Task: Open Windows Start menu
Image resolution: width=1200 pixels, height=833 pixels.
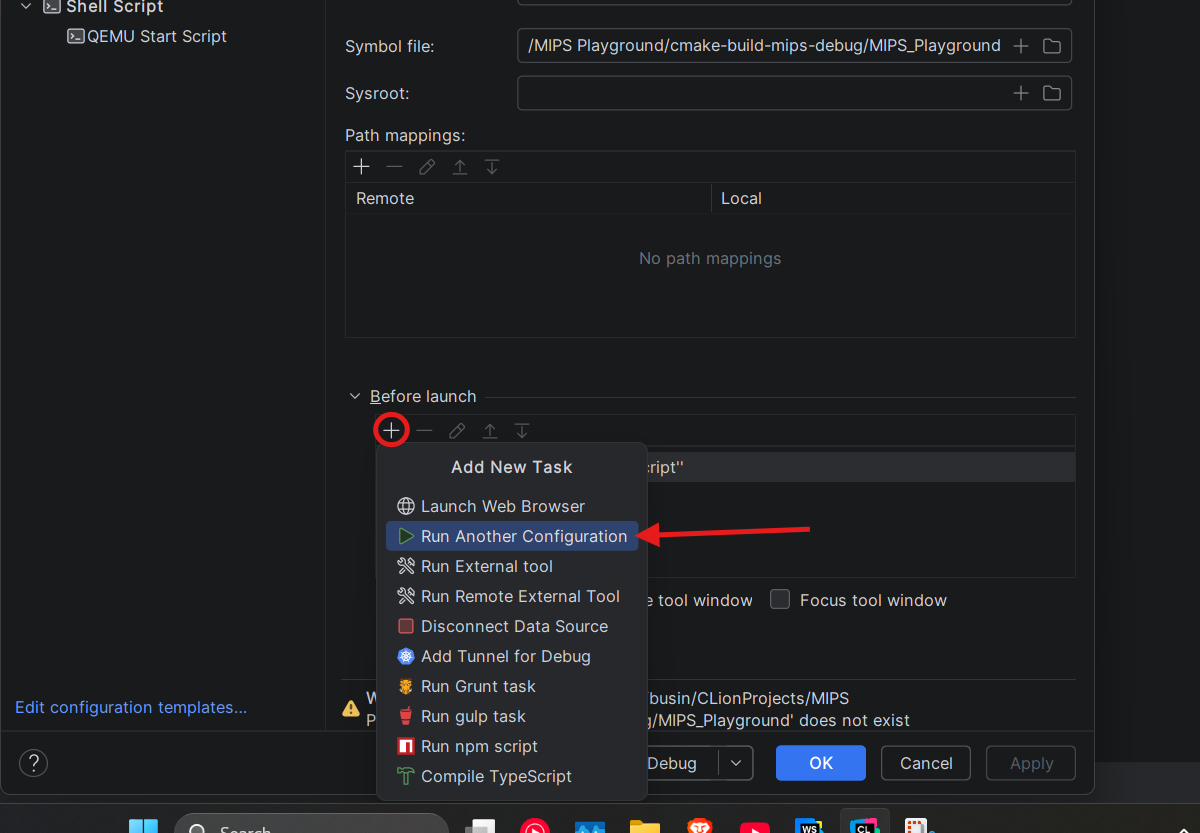Action: tap(143, 826)
